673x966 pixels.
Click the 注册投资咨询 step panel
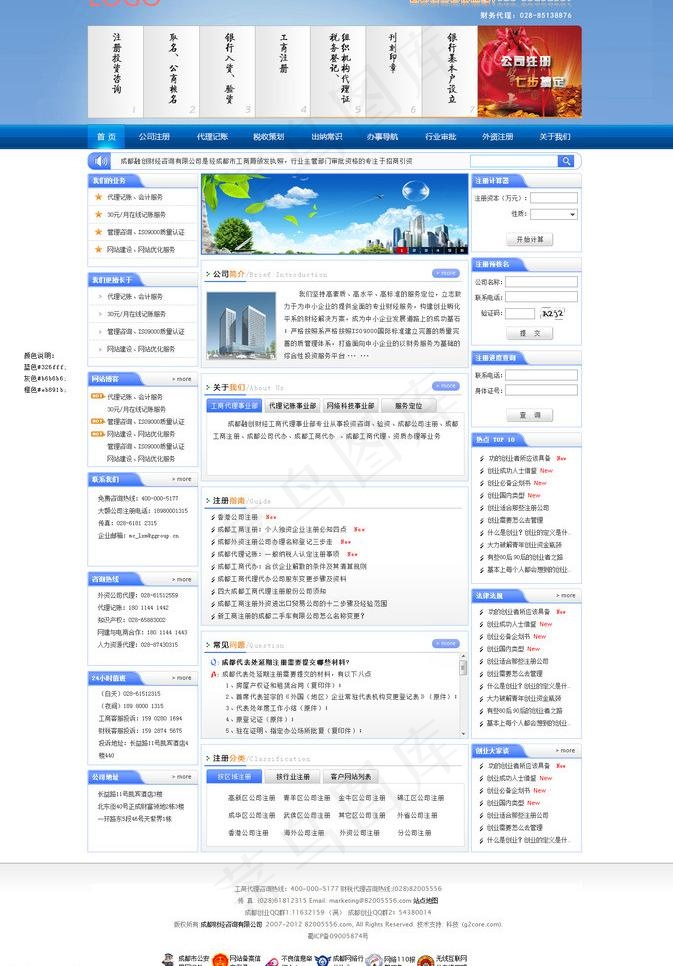click(x=116, y=71)
